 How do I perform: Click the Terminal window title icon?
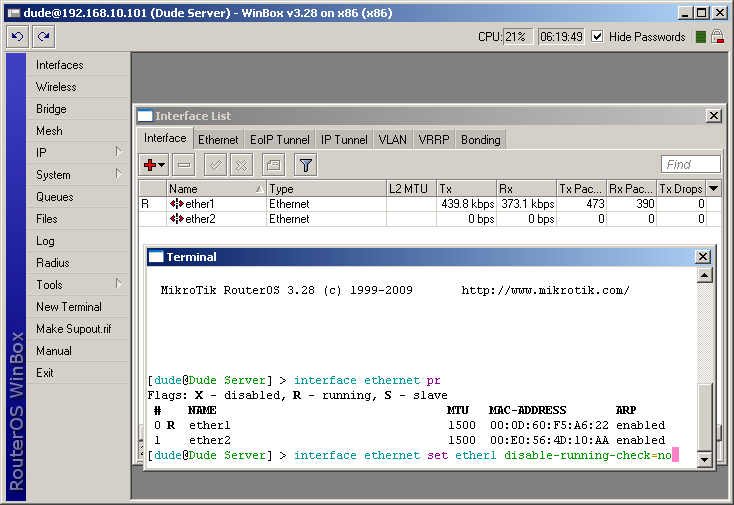tap(156, 256)
